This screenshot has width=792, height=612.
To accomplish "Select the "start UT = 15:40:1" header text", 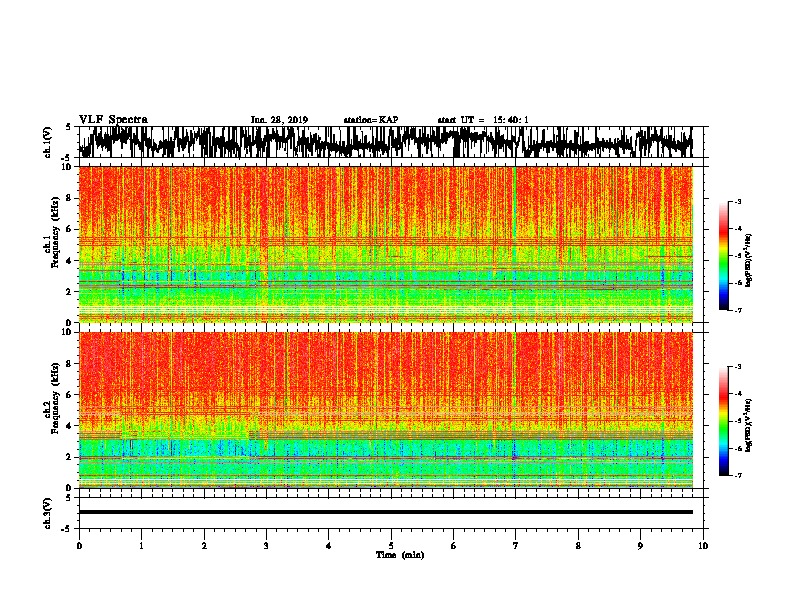I will (x=483, y=120).
